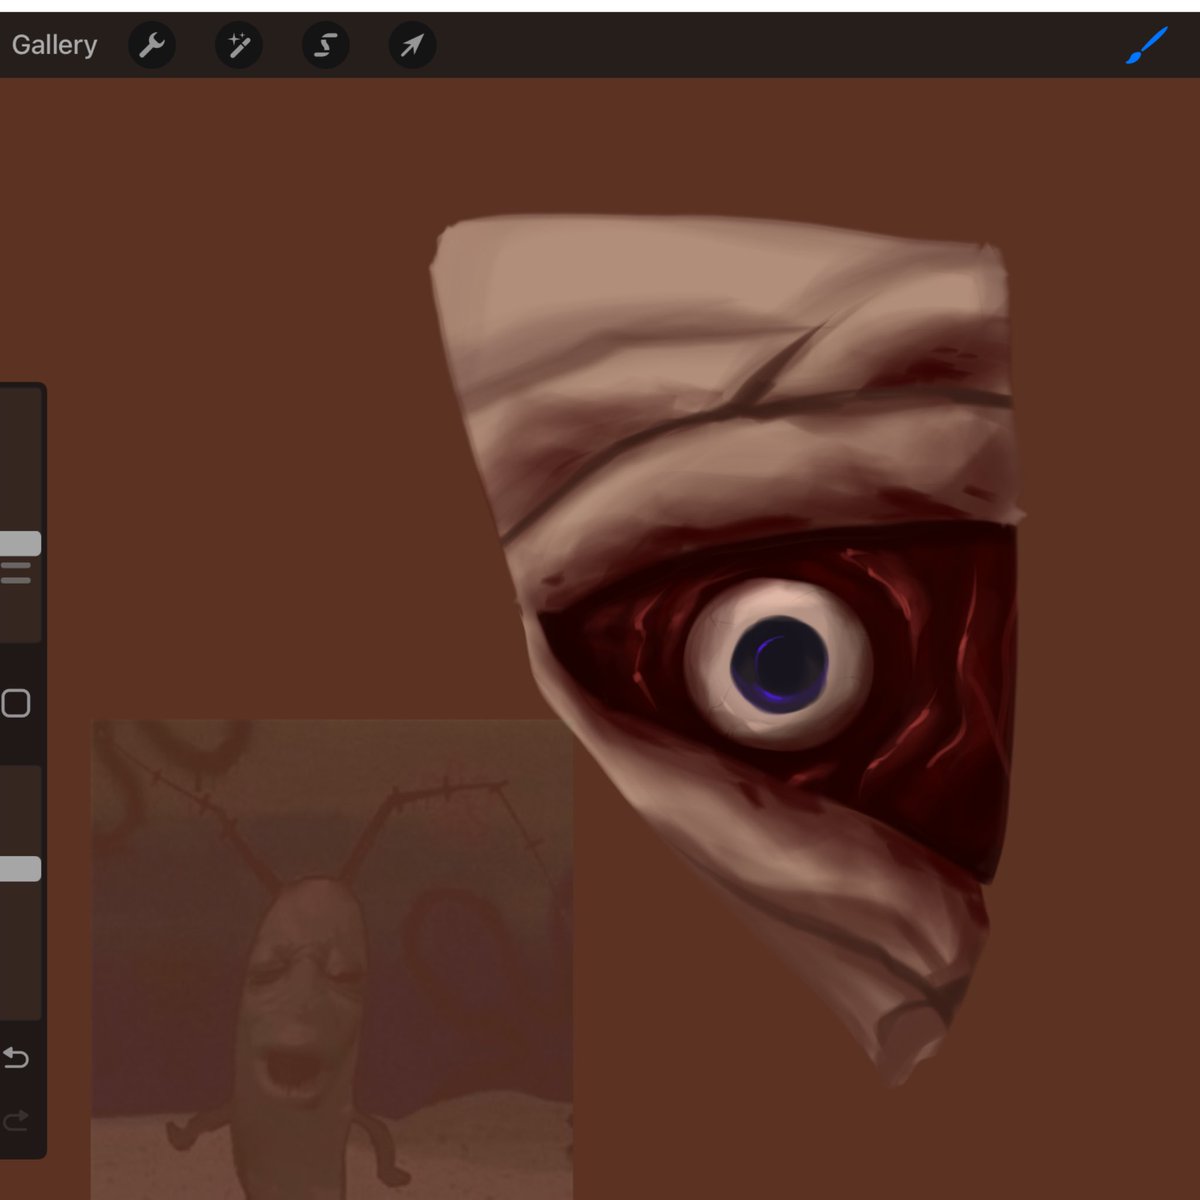Activate the Selection tool
Viewport: 1200px width, 1200px height.
326,45
